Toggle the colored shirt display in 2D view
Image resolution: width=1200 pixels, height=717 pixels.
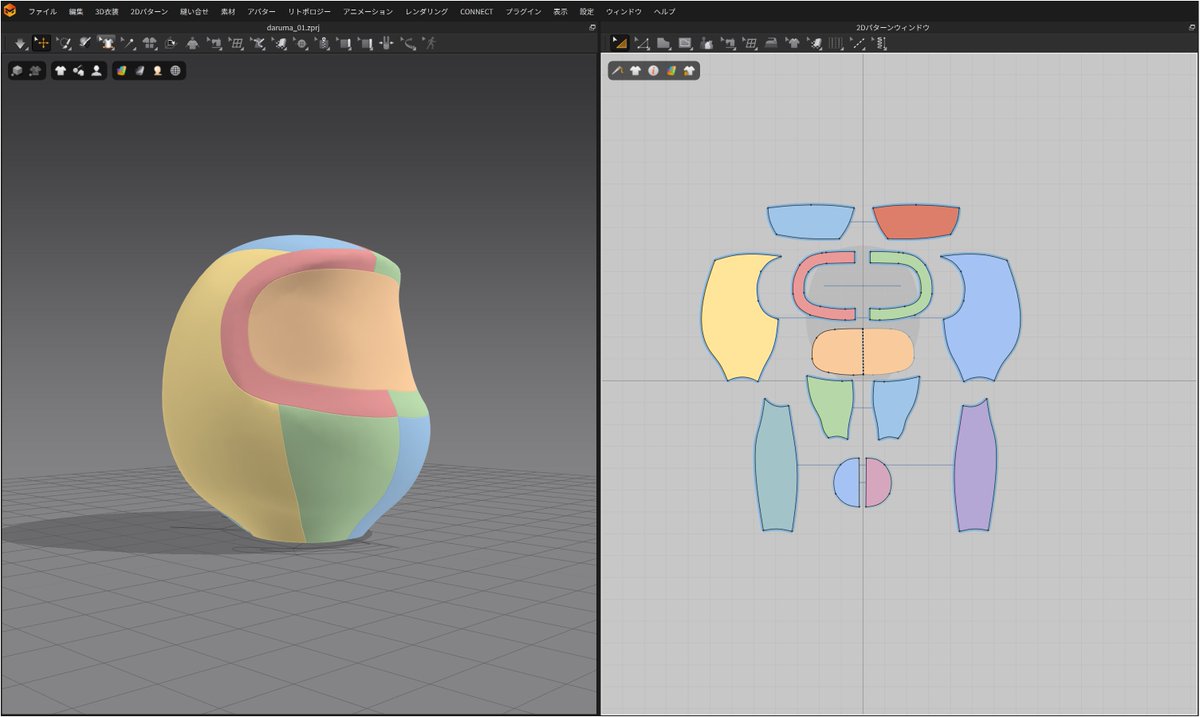689,71
